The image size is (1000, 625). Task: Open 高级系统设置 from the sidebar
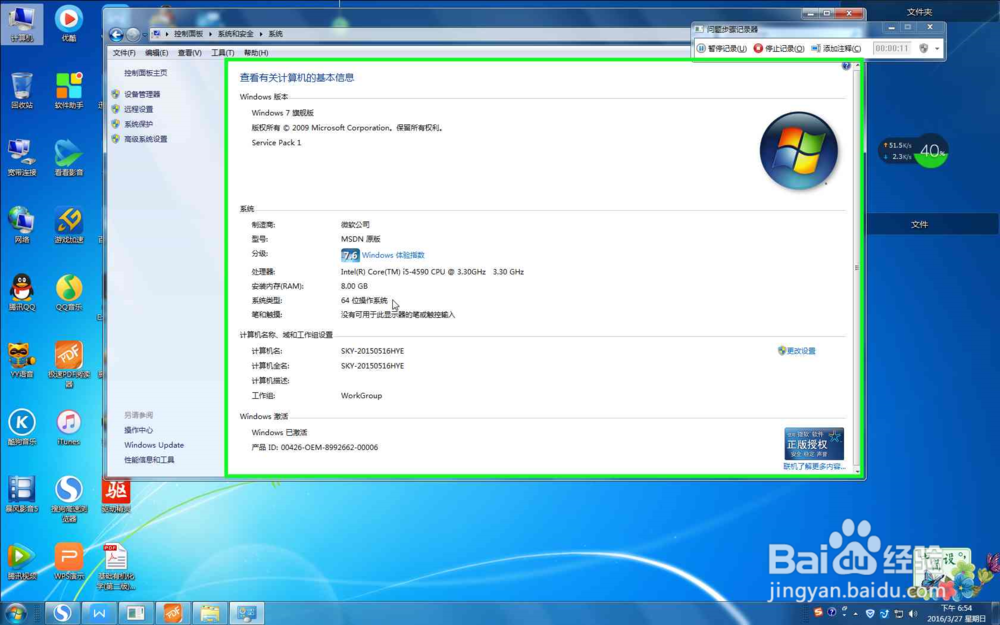pyautogui.click(x=145, y=139)
